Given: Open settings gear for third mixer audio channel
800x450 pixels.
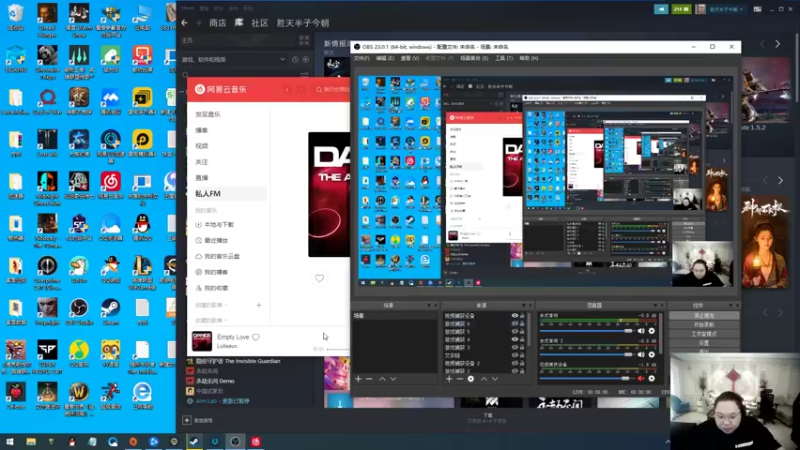Looking at the screenshot, I should tap(652, 379).
